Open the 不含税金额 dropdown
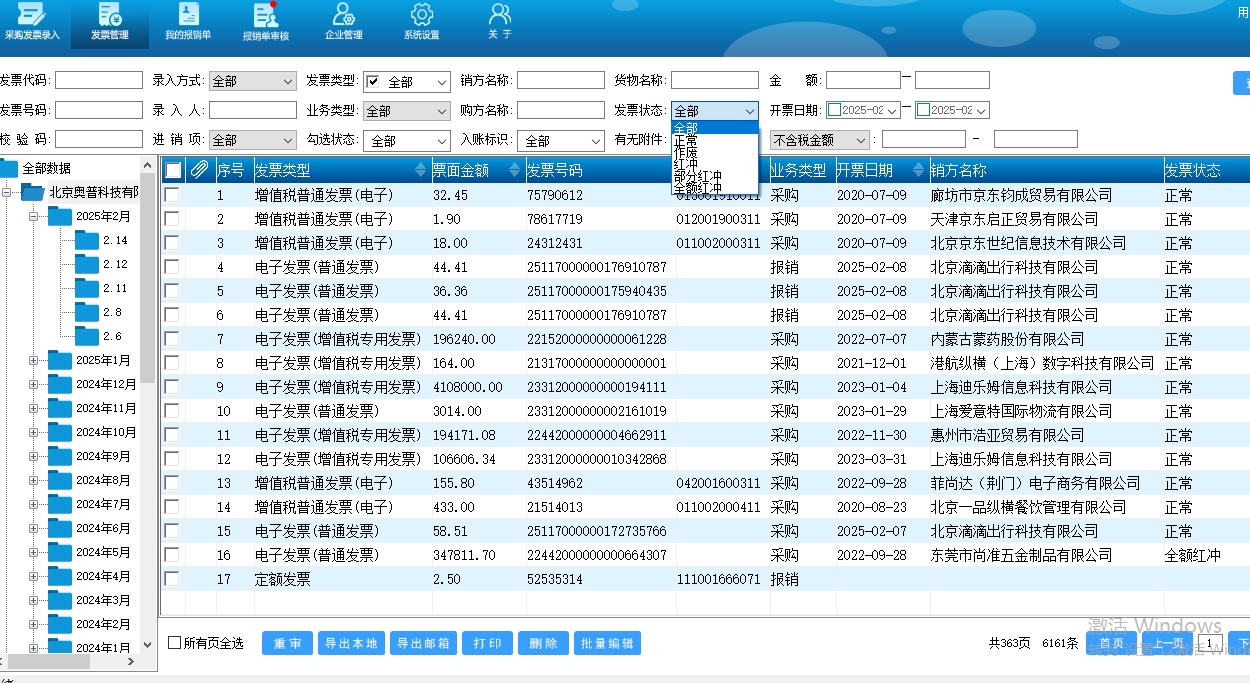 (x=819, y=140)
